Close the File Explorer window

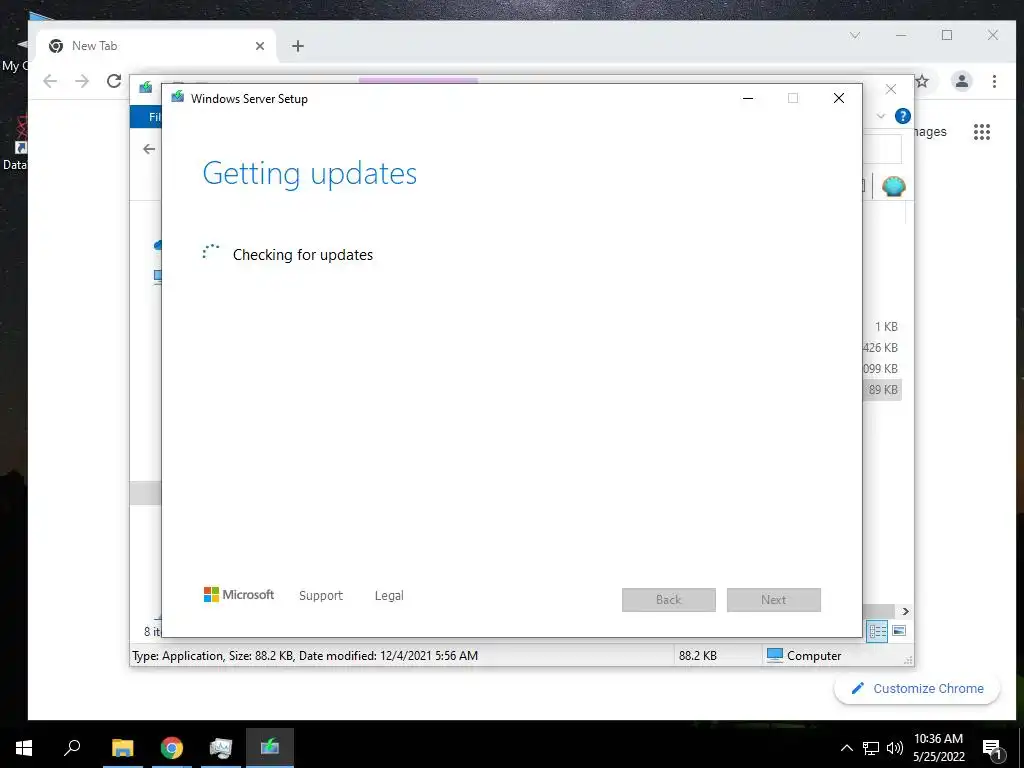click(891, 89)
